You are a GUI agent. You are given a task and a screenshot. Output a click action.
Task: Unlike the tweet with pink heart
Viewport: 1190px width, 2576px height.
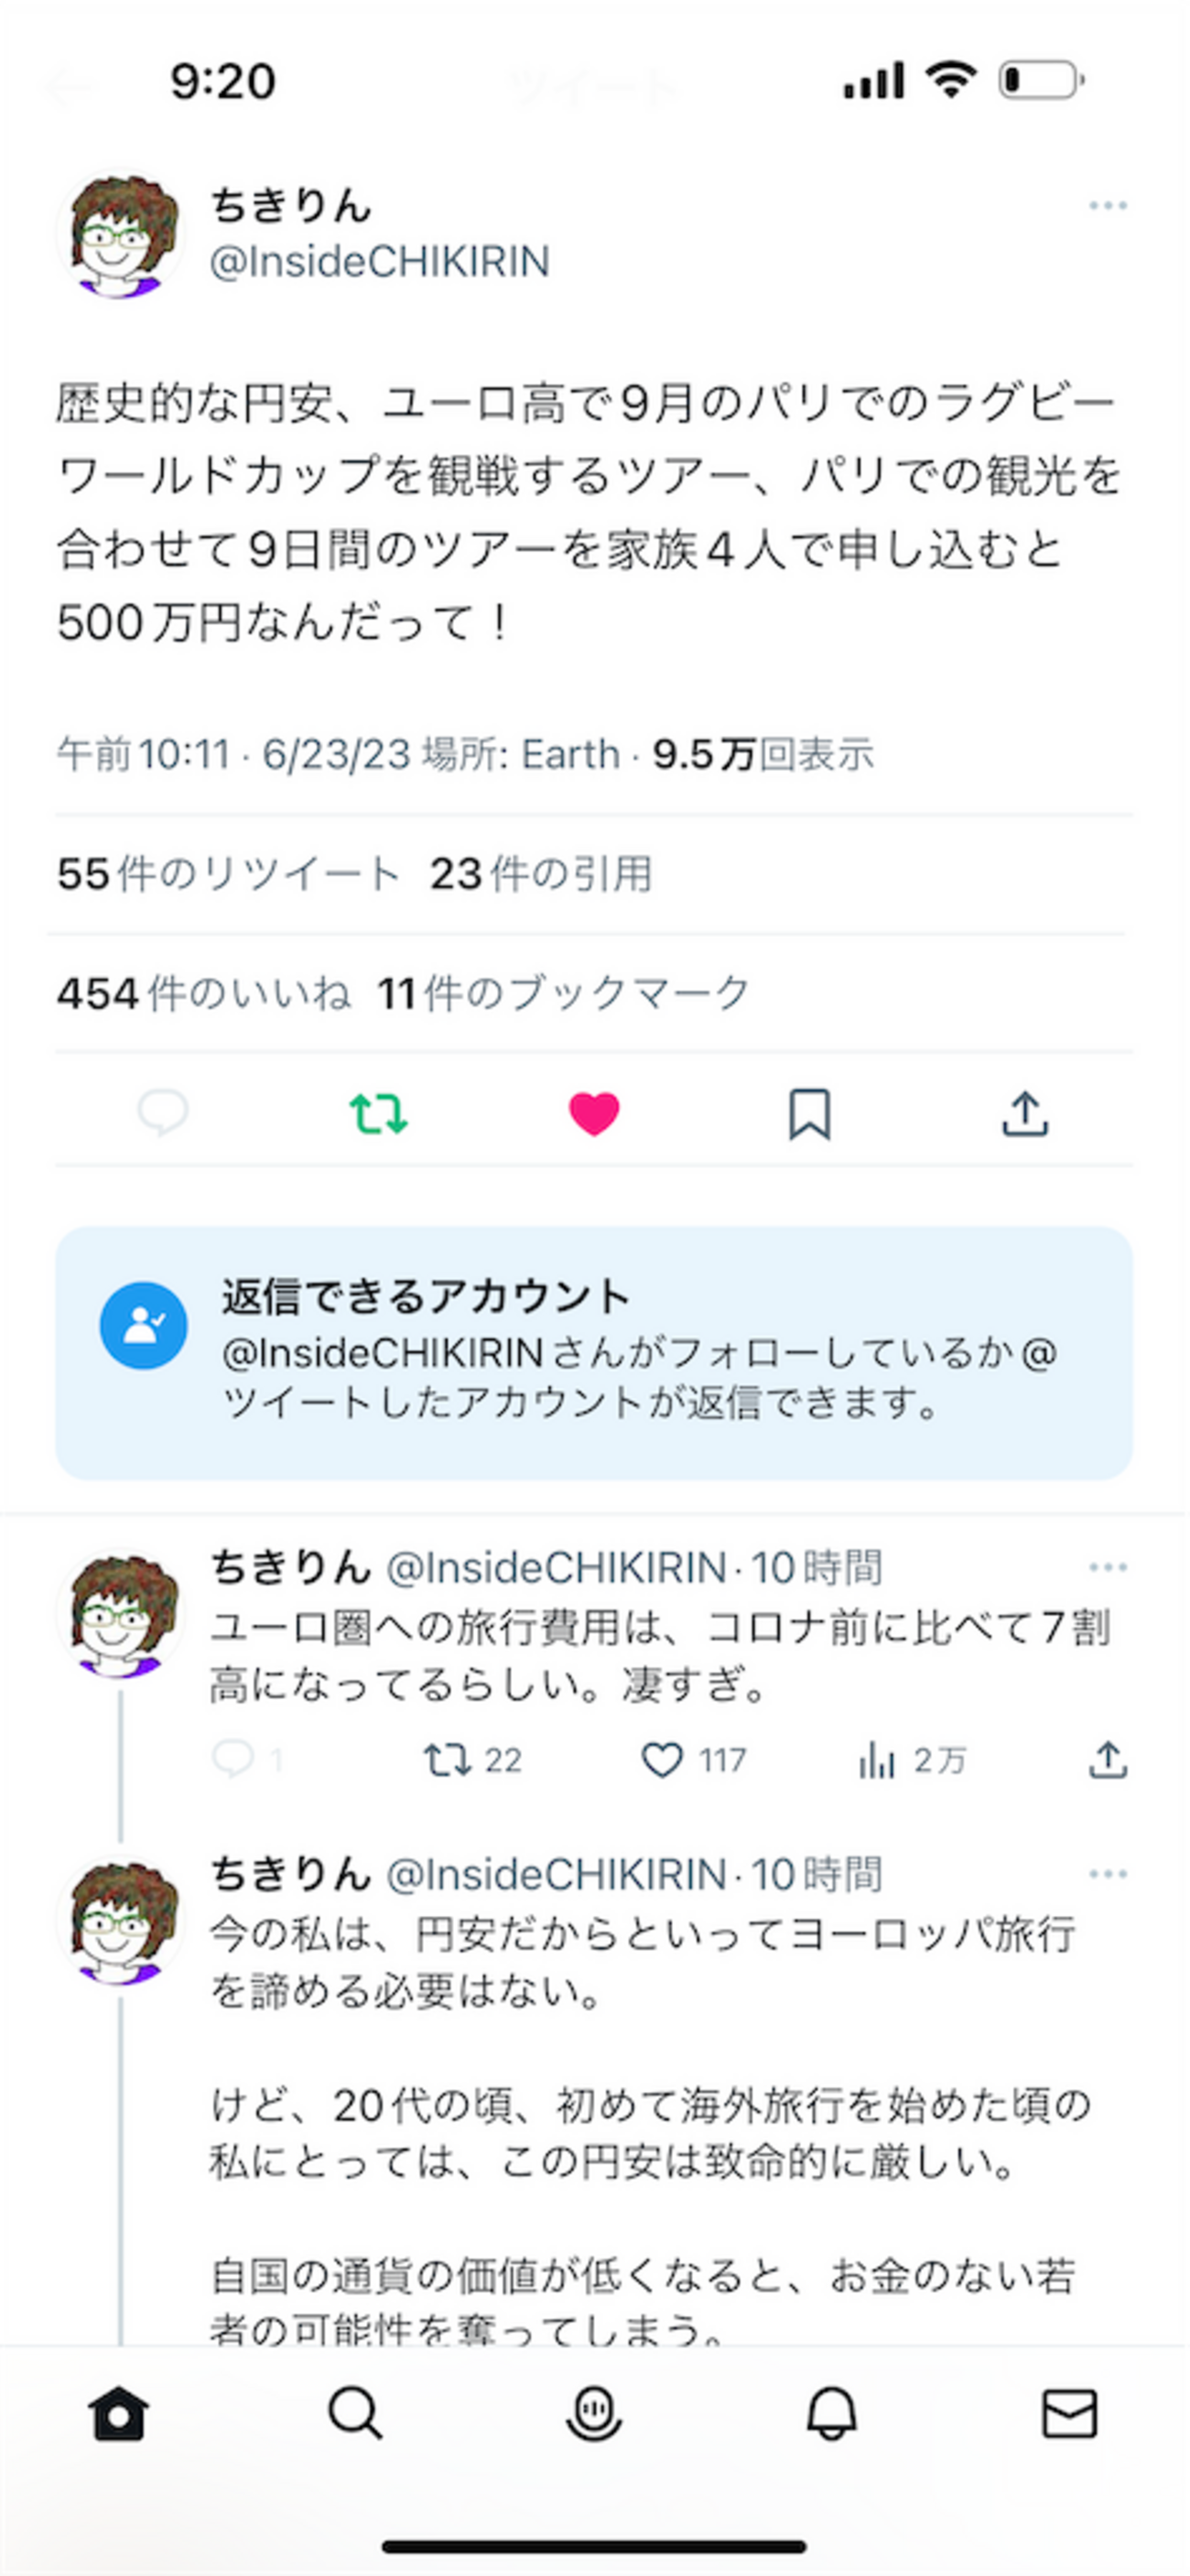(594, 1113)
